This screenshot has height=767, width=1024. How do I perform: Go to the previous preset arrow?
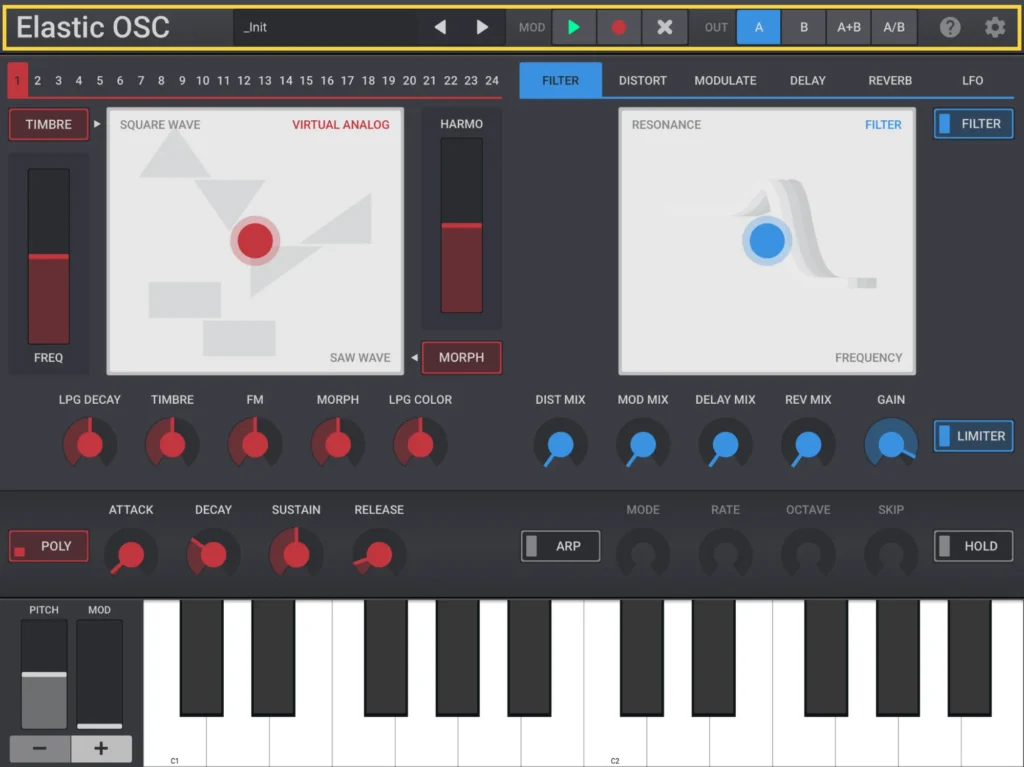[x=441, y=27]
